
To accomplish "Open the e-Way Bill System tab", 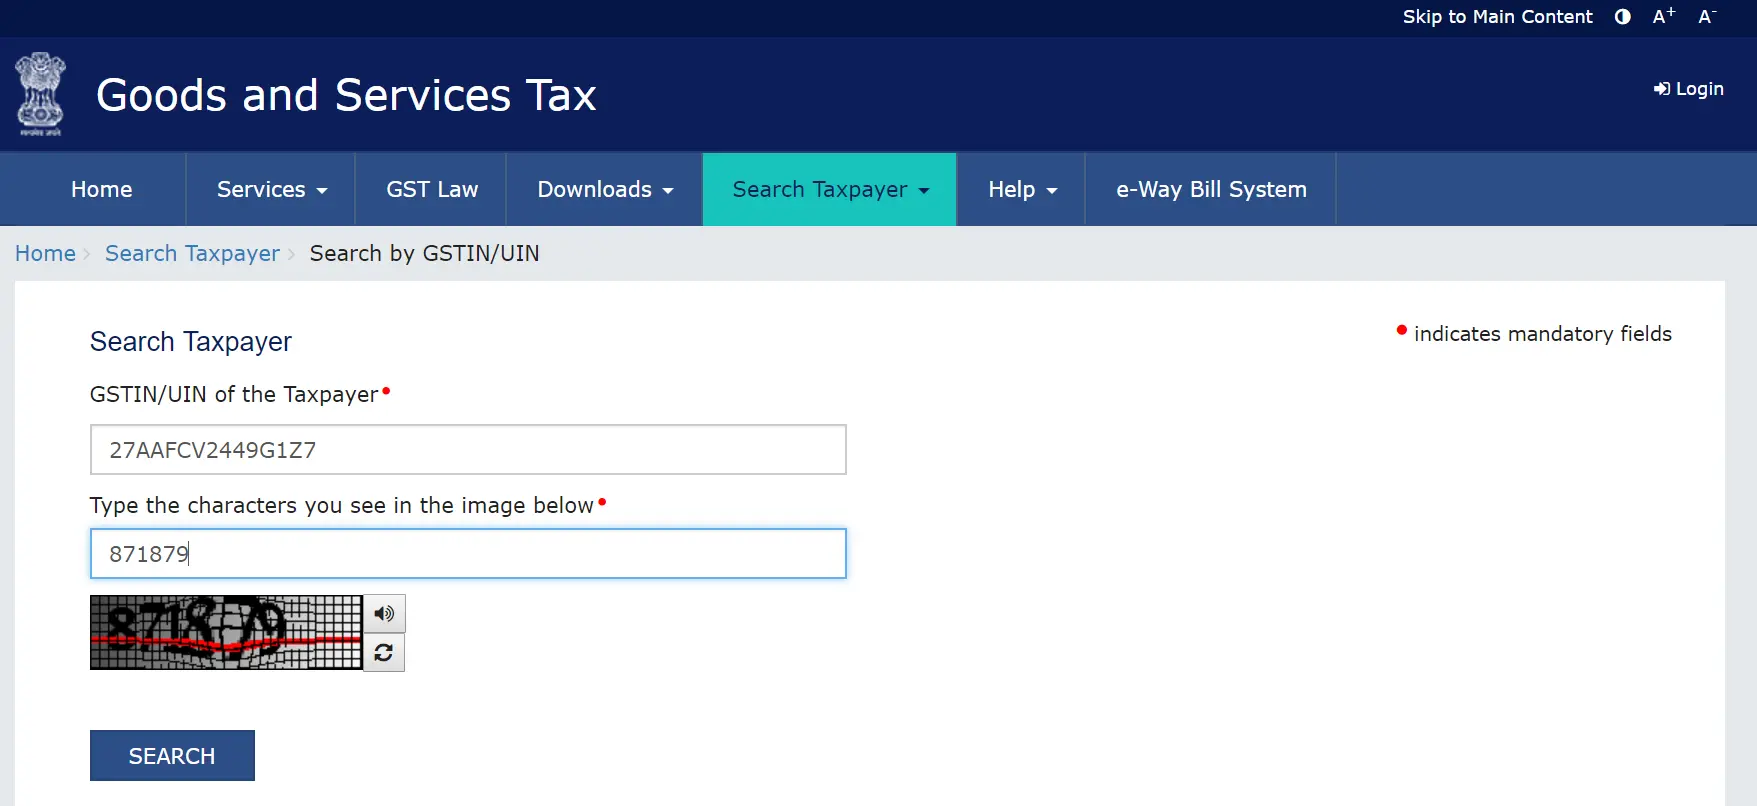I will (x=1211, y=190).
